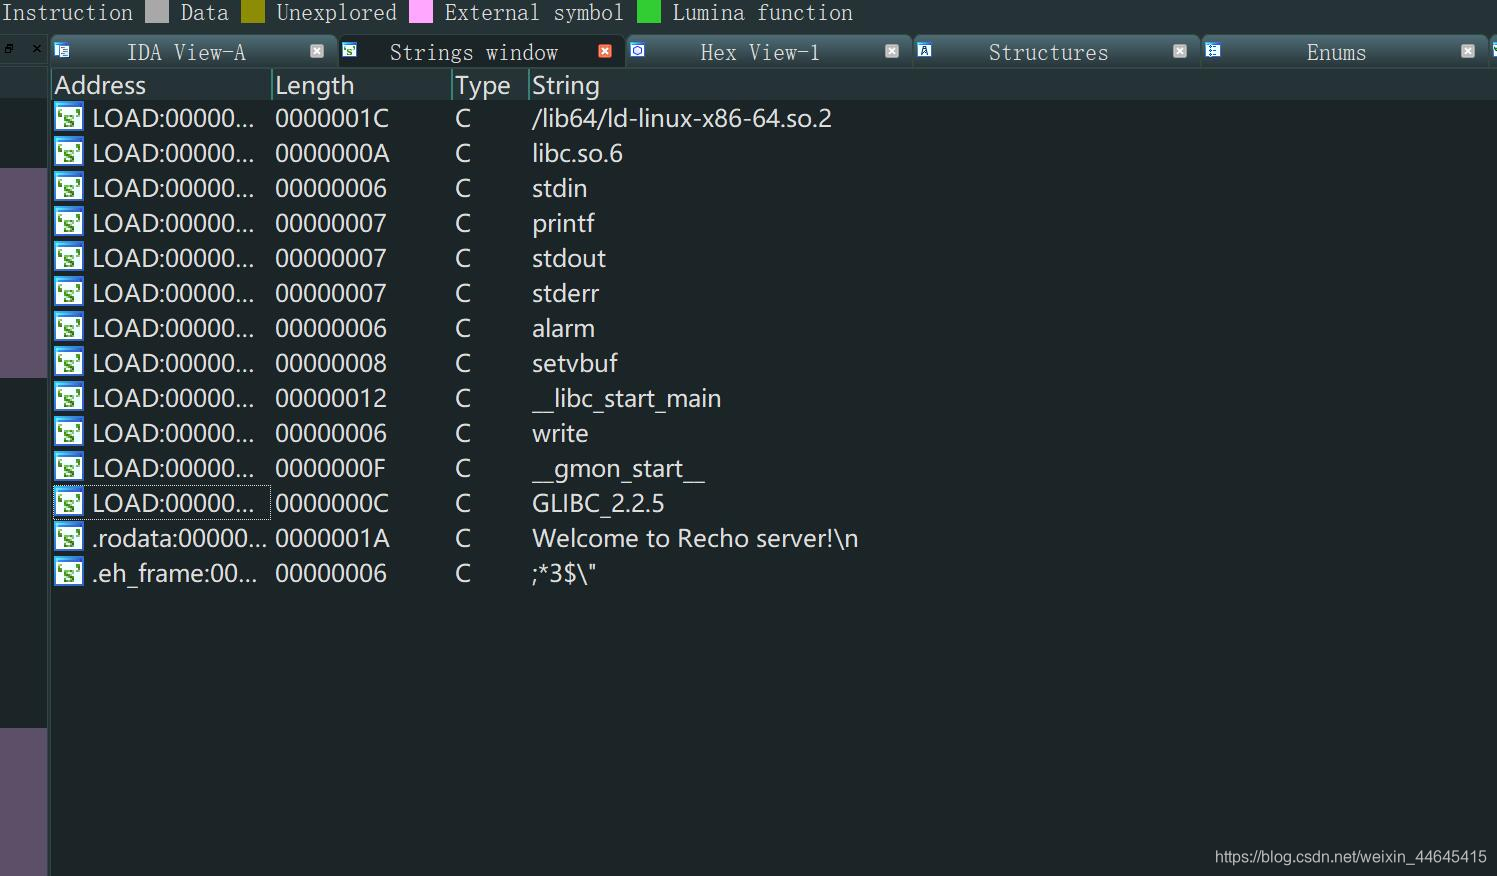Click the Enums tab icon
This screenshot has width=1497, height=876.
1213,50
